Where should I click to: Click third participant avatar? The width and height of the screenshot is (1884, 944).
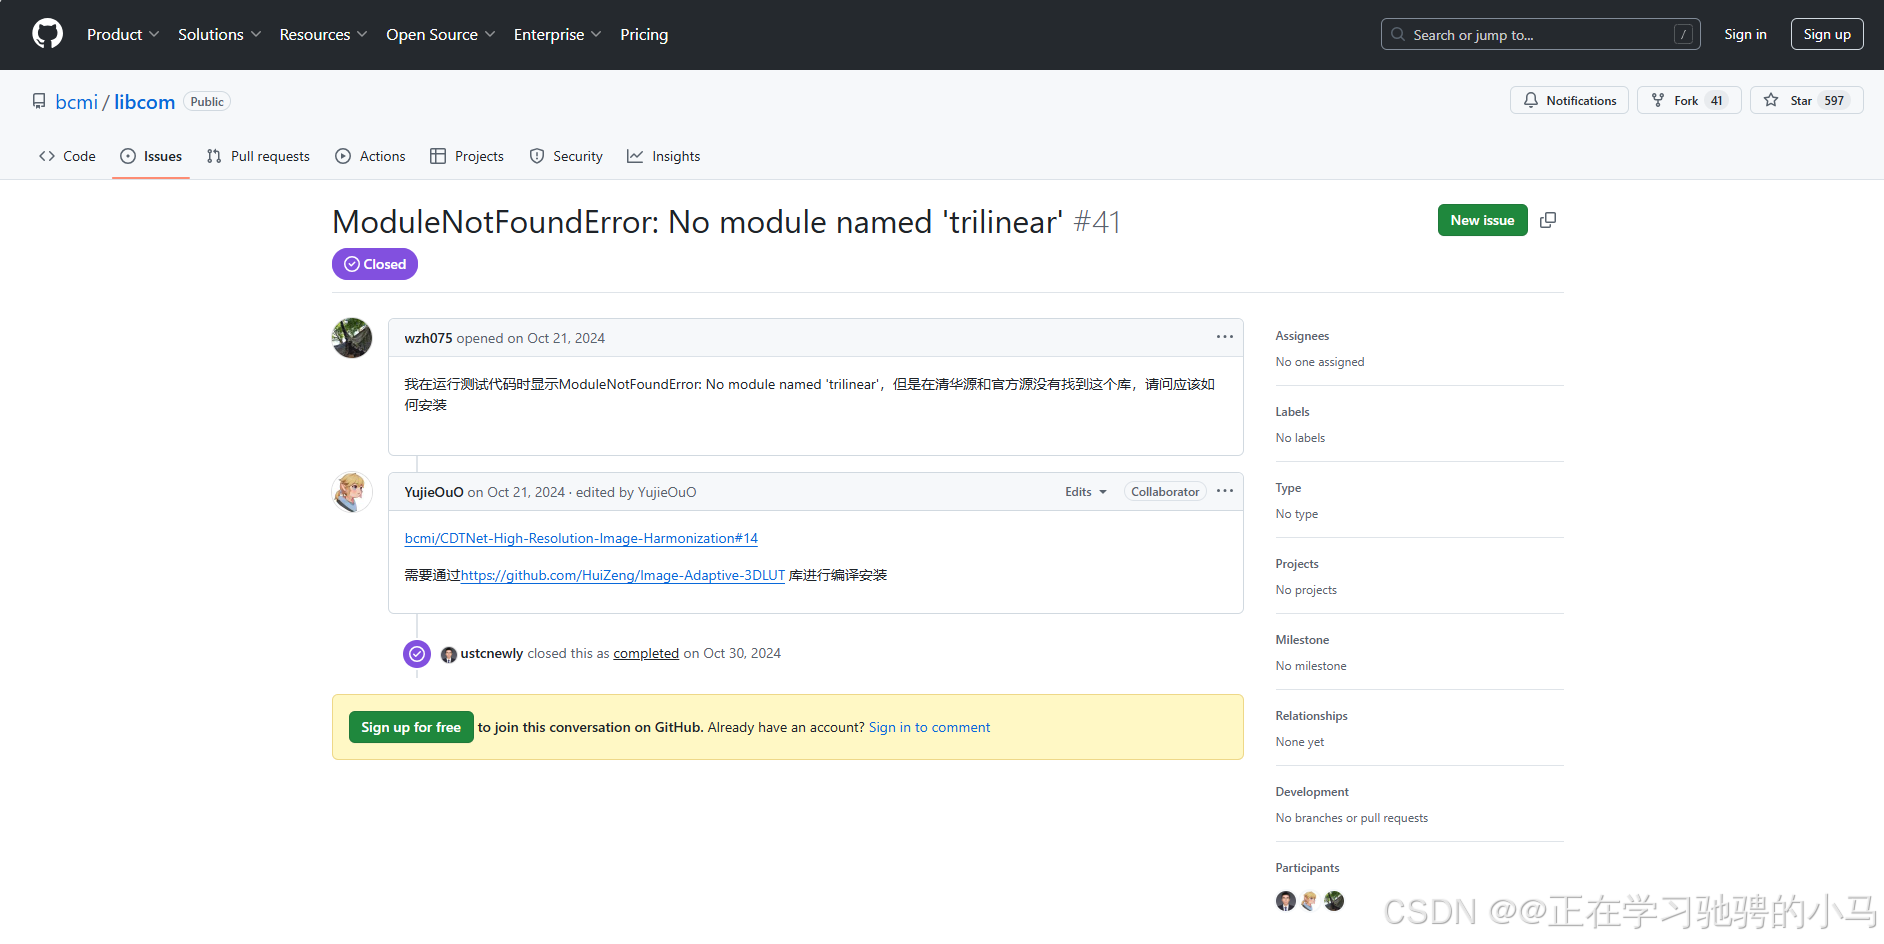point(1334,901)
